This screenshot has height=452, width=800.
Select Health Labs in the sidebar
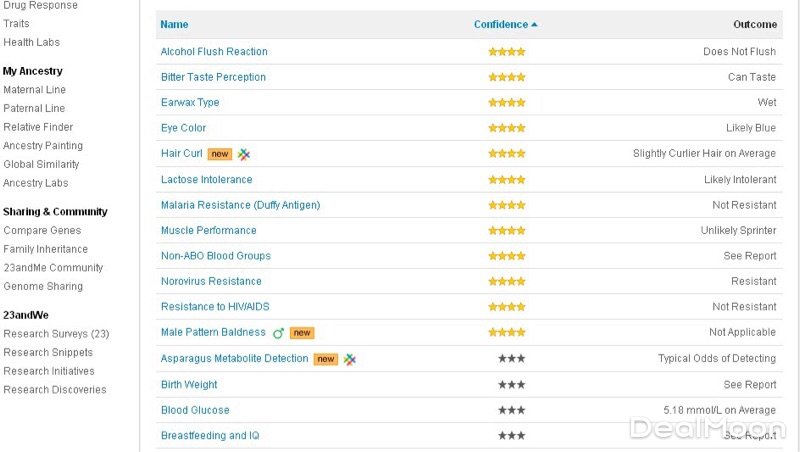tap(31, 42)
